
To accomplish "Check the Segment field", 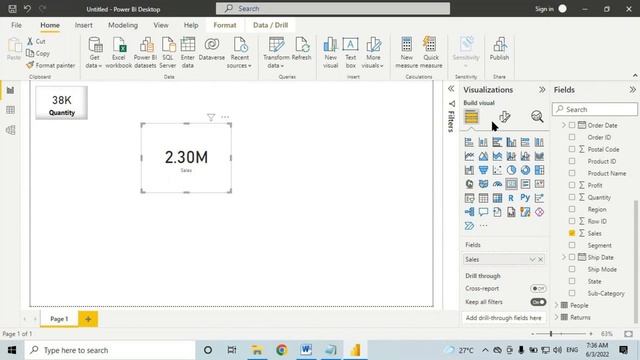I will [x=572, y=245].
